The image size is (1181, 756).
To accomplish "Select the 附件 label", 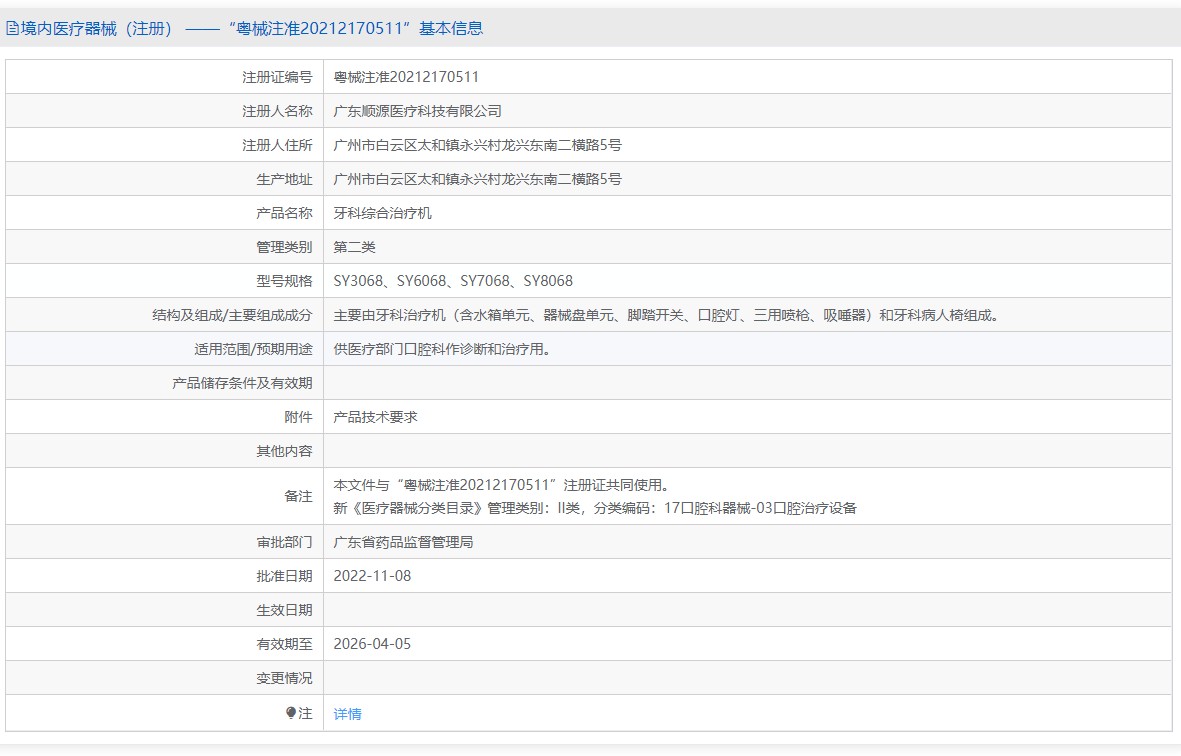I will [x=298, y=417].
